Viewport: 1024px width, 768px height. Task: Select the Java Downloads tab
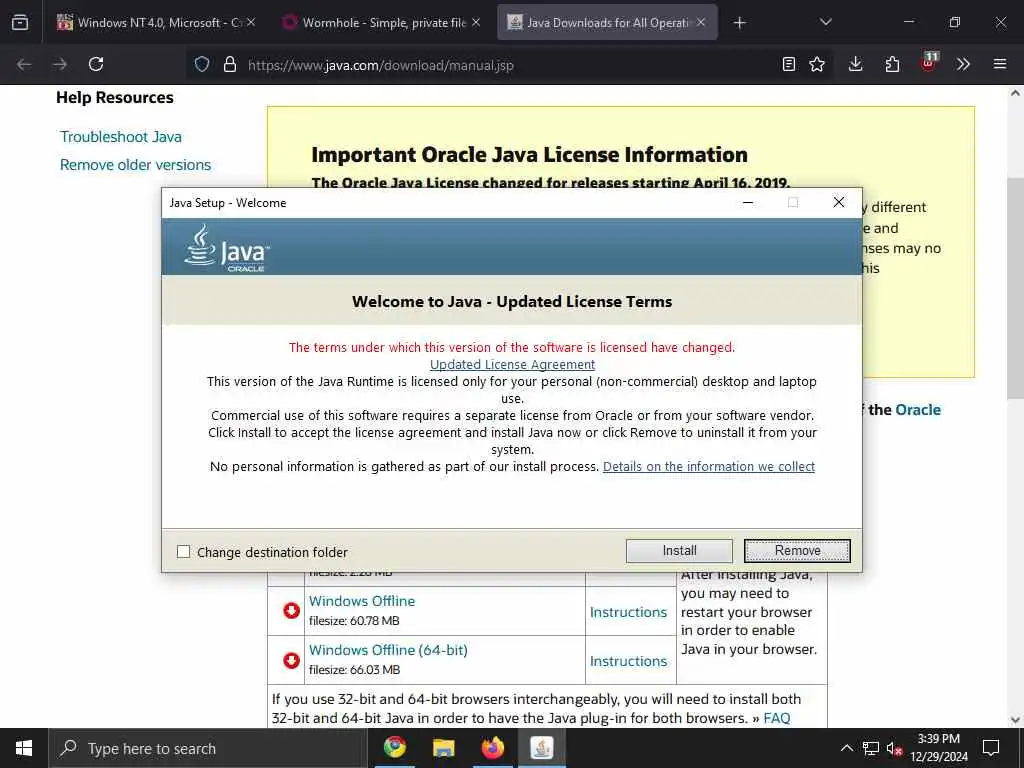607,22
